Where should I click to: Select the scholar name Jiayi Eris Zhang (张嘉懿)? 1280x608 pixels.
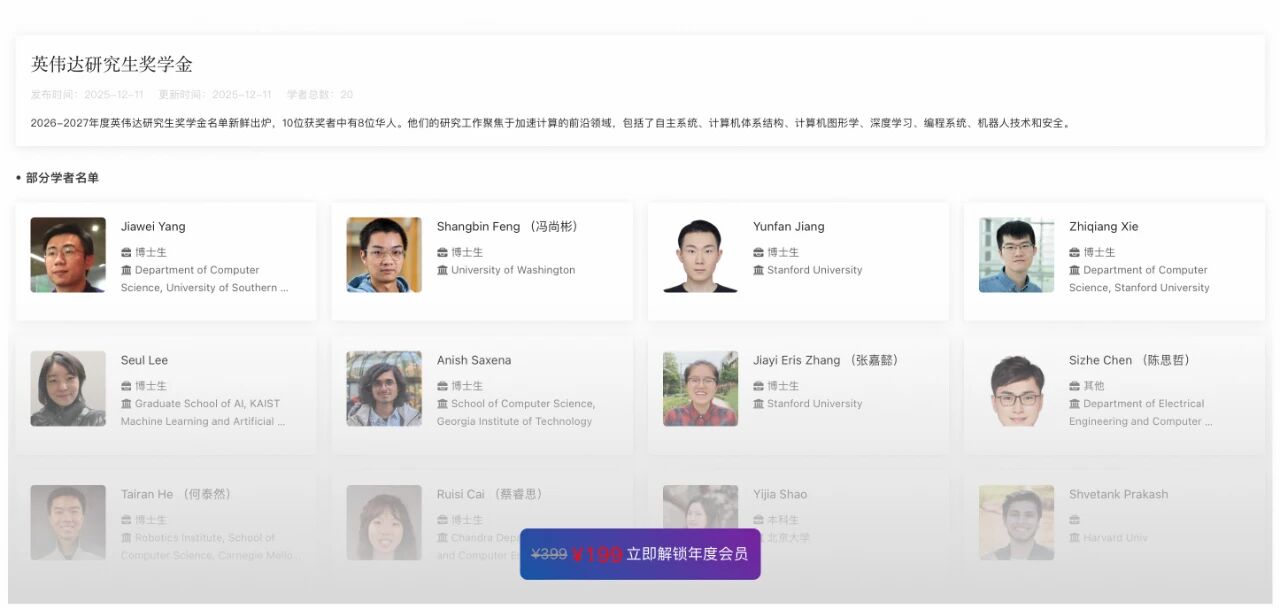[x=828, y=360]
